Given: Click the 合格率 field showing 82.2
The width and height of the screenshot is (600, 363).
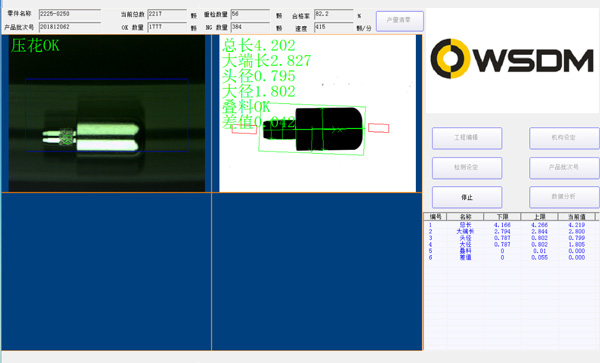Looking at the screenshot, I should pos(334,14).
